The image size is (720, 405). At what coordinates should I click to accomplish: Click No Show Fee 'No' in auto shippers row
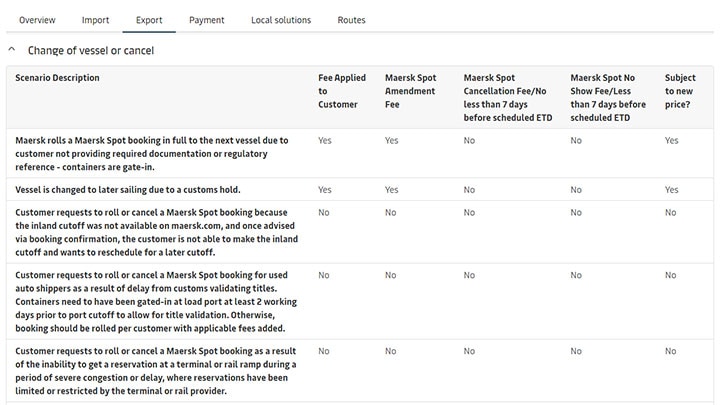(x=576, y=275)
